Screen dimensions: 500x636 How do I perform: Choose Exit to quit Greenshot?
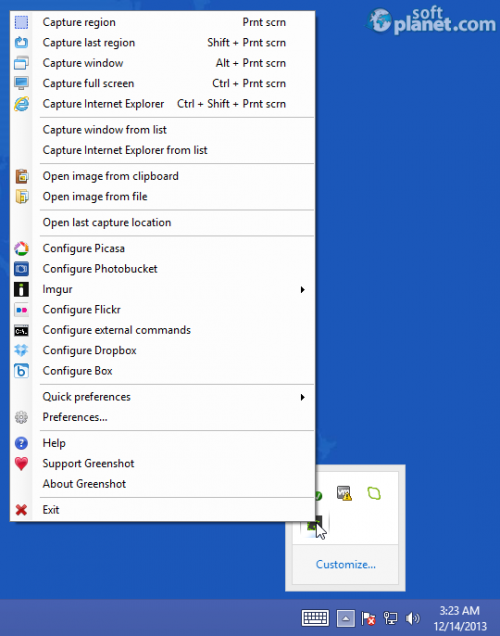pos(163,509)
